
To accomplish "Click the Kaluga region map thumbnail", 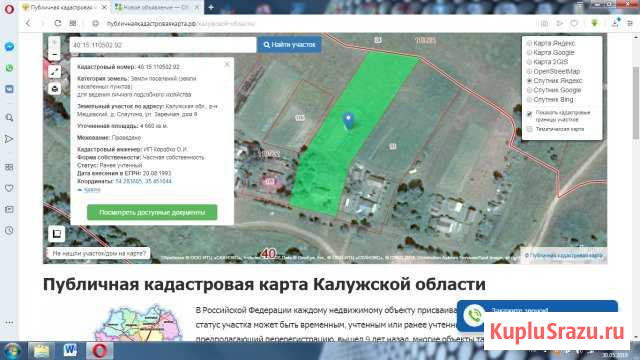I will click(139, 323).
